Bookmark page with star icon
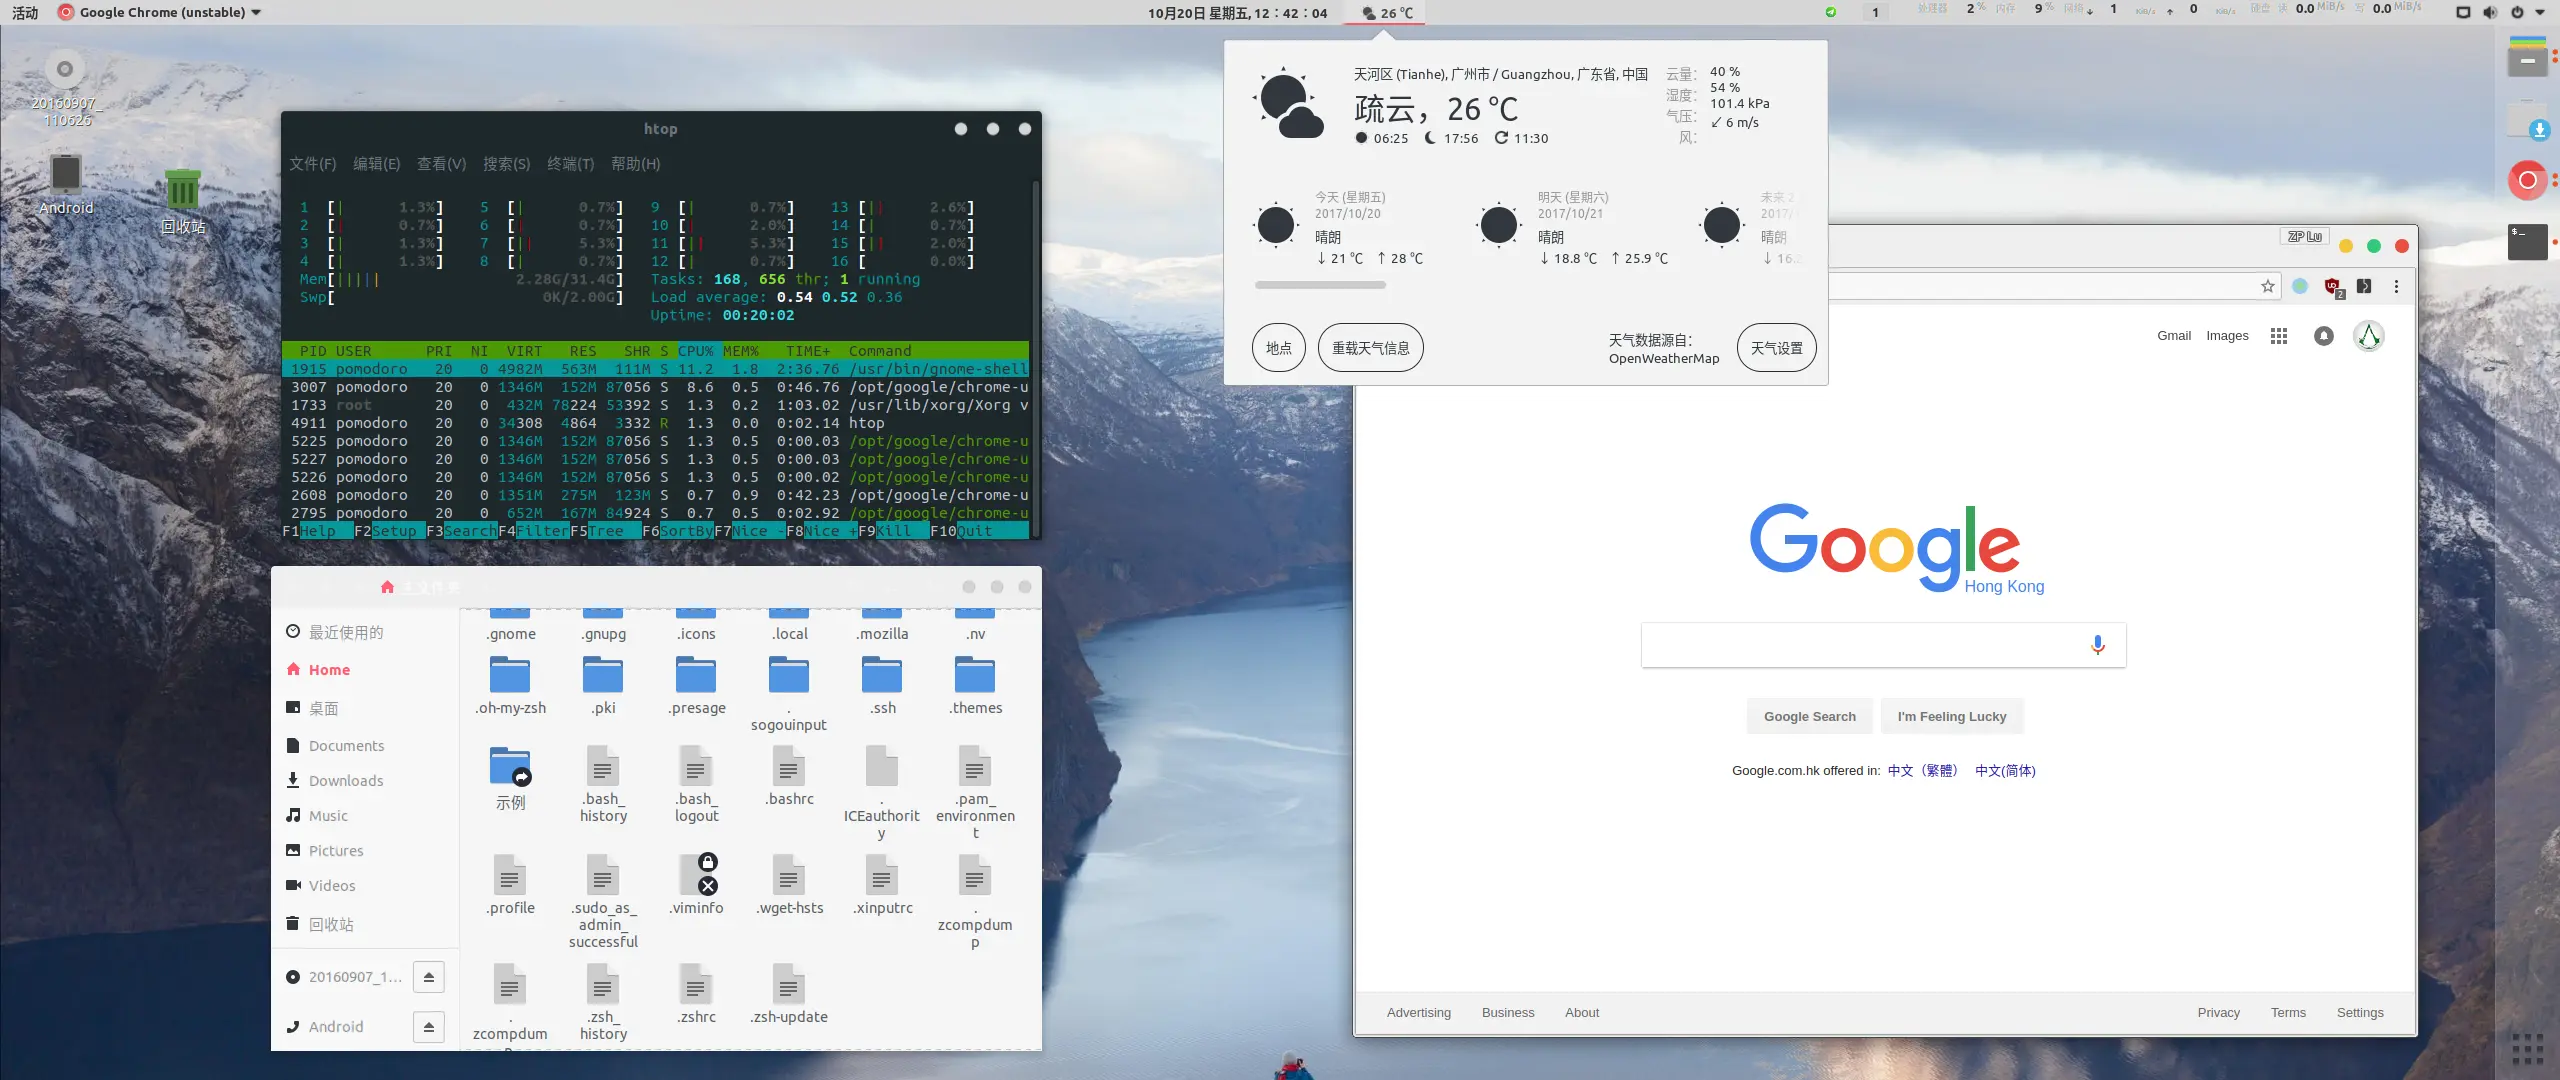 pyautogui.click(x=2268, y=287)
